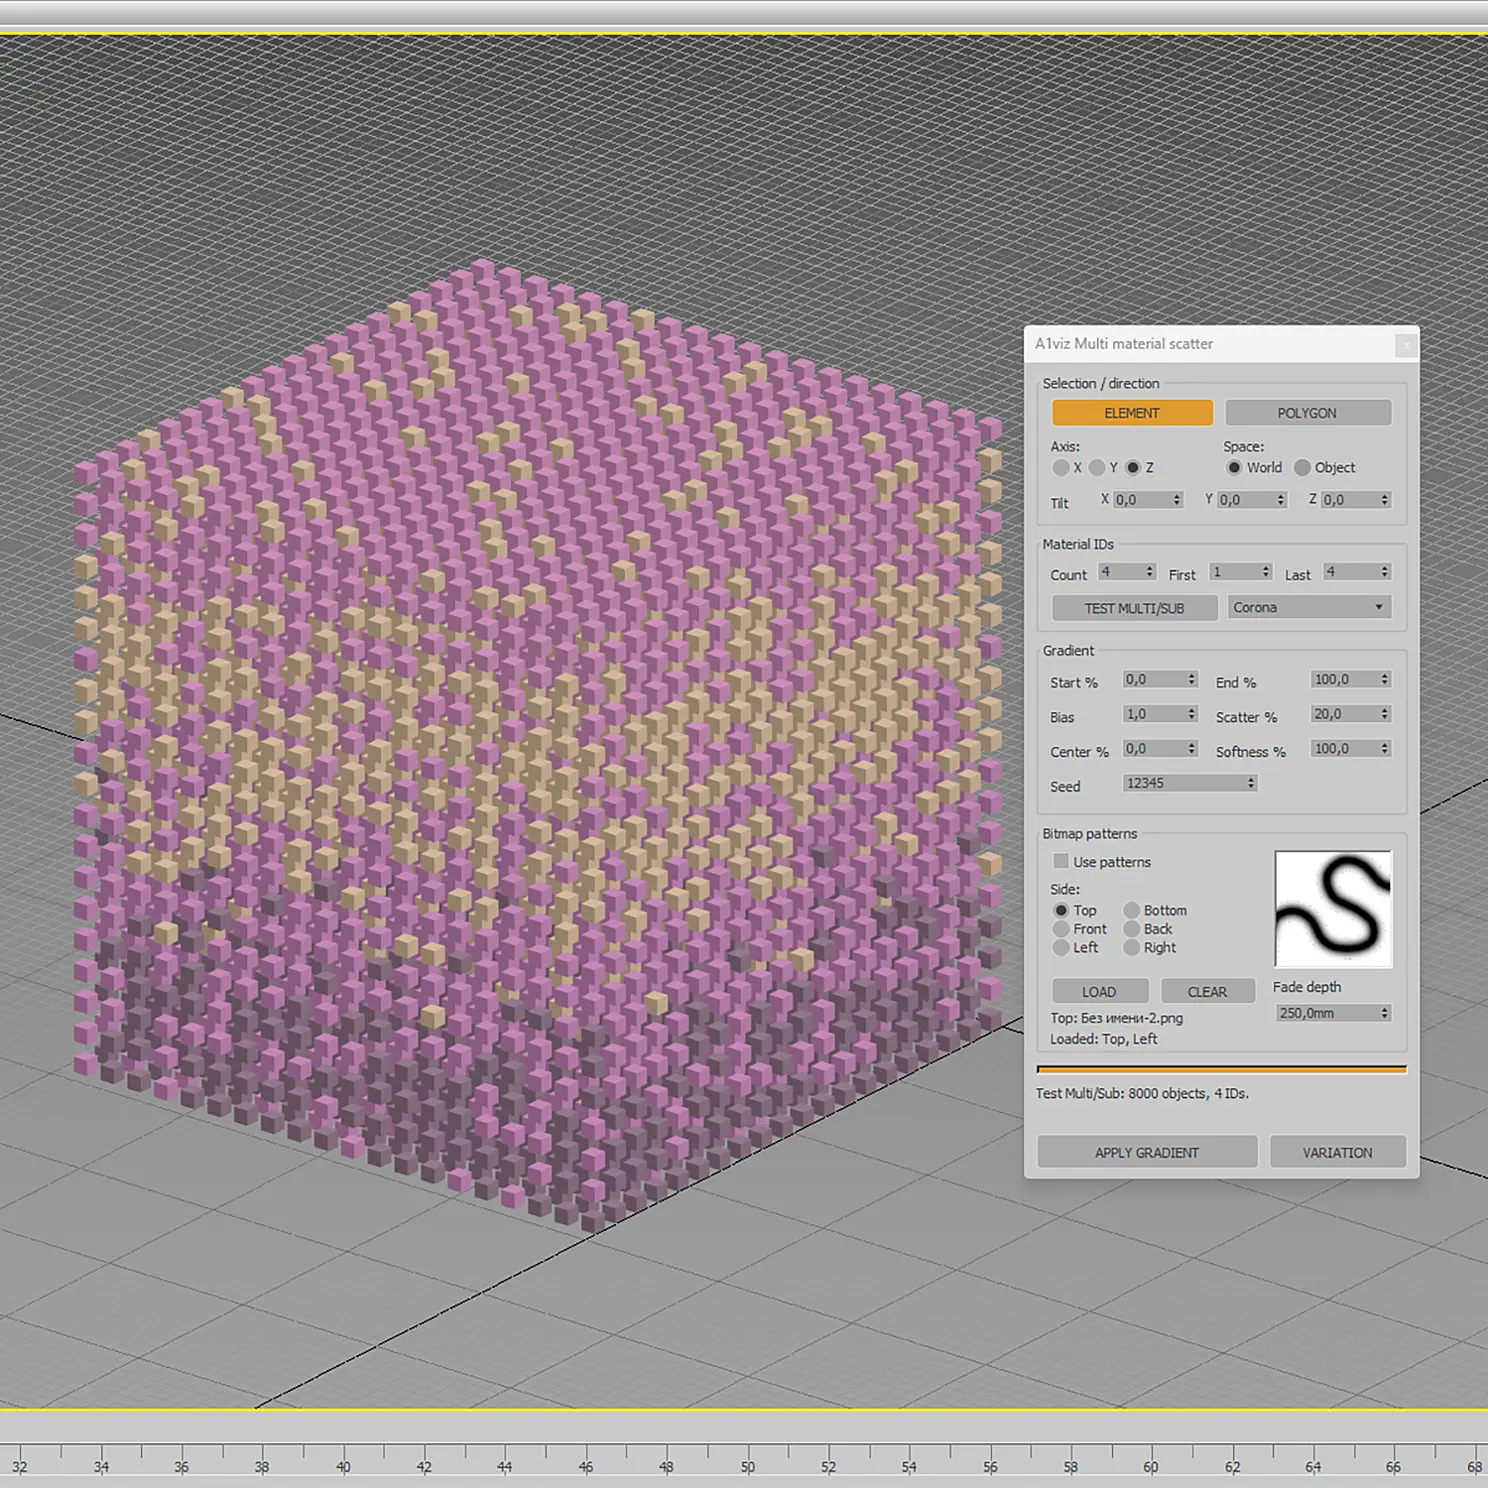Select the Top side radio button
This screenshot has width=1488, height=1488.
1061,910
